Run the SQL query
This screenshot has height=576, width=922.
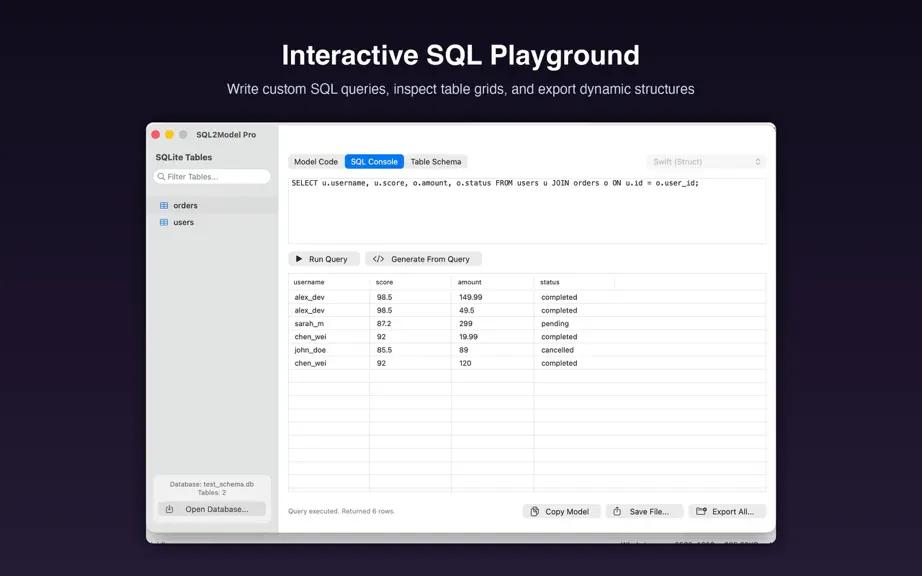pos(323,259)
